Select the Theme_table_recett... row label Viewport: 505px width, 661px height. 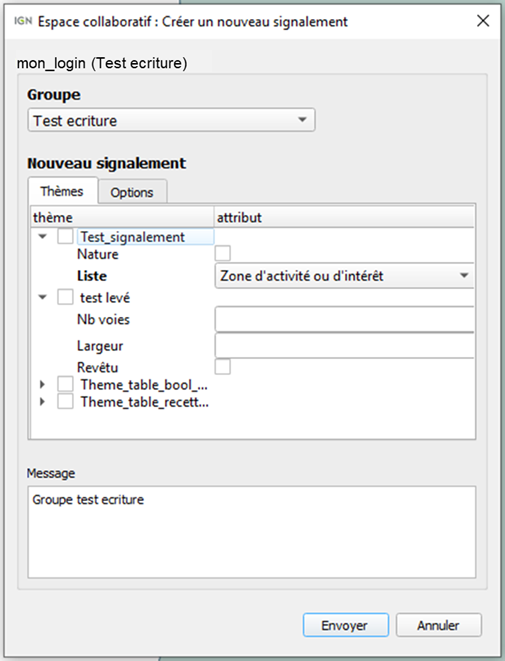(x=145, y=402)
